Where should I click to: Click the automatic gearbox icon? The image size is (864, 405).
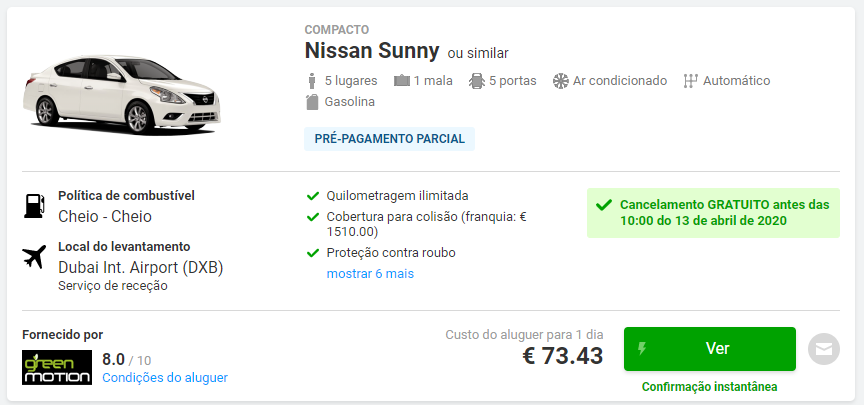(690, 81)
